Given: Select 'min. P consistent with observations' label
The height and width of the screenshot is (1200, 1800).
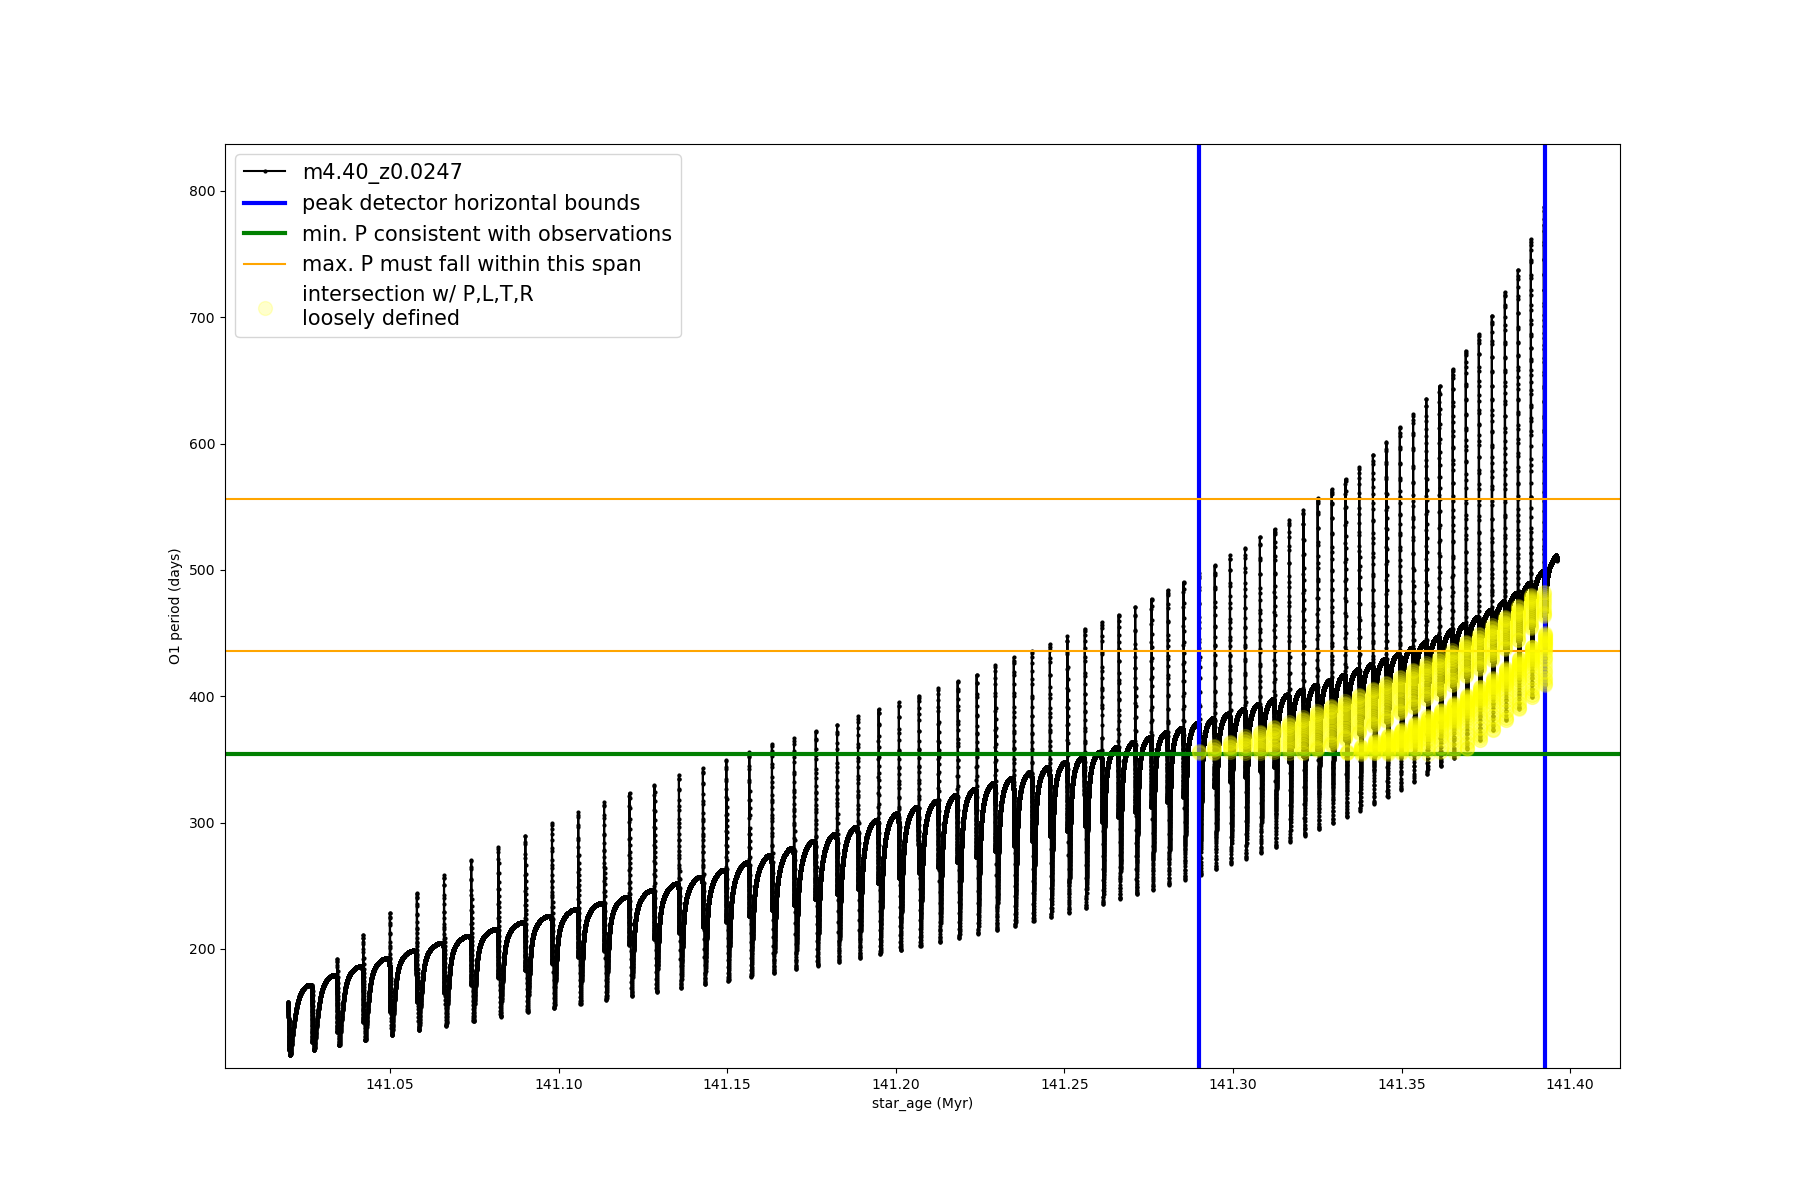Looking at the screenshot, I should coord(487,234).
